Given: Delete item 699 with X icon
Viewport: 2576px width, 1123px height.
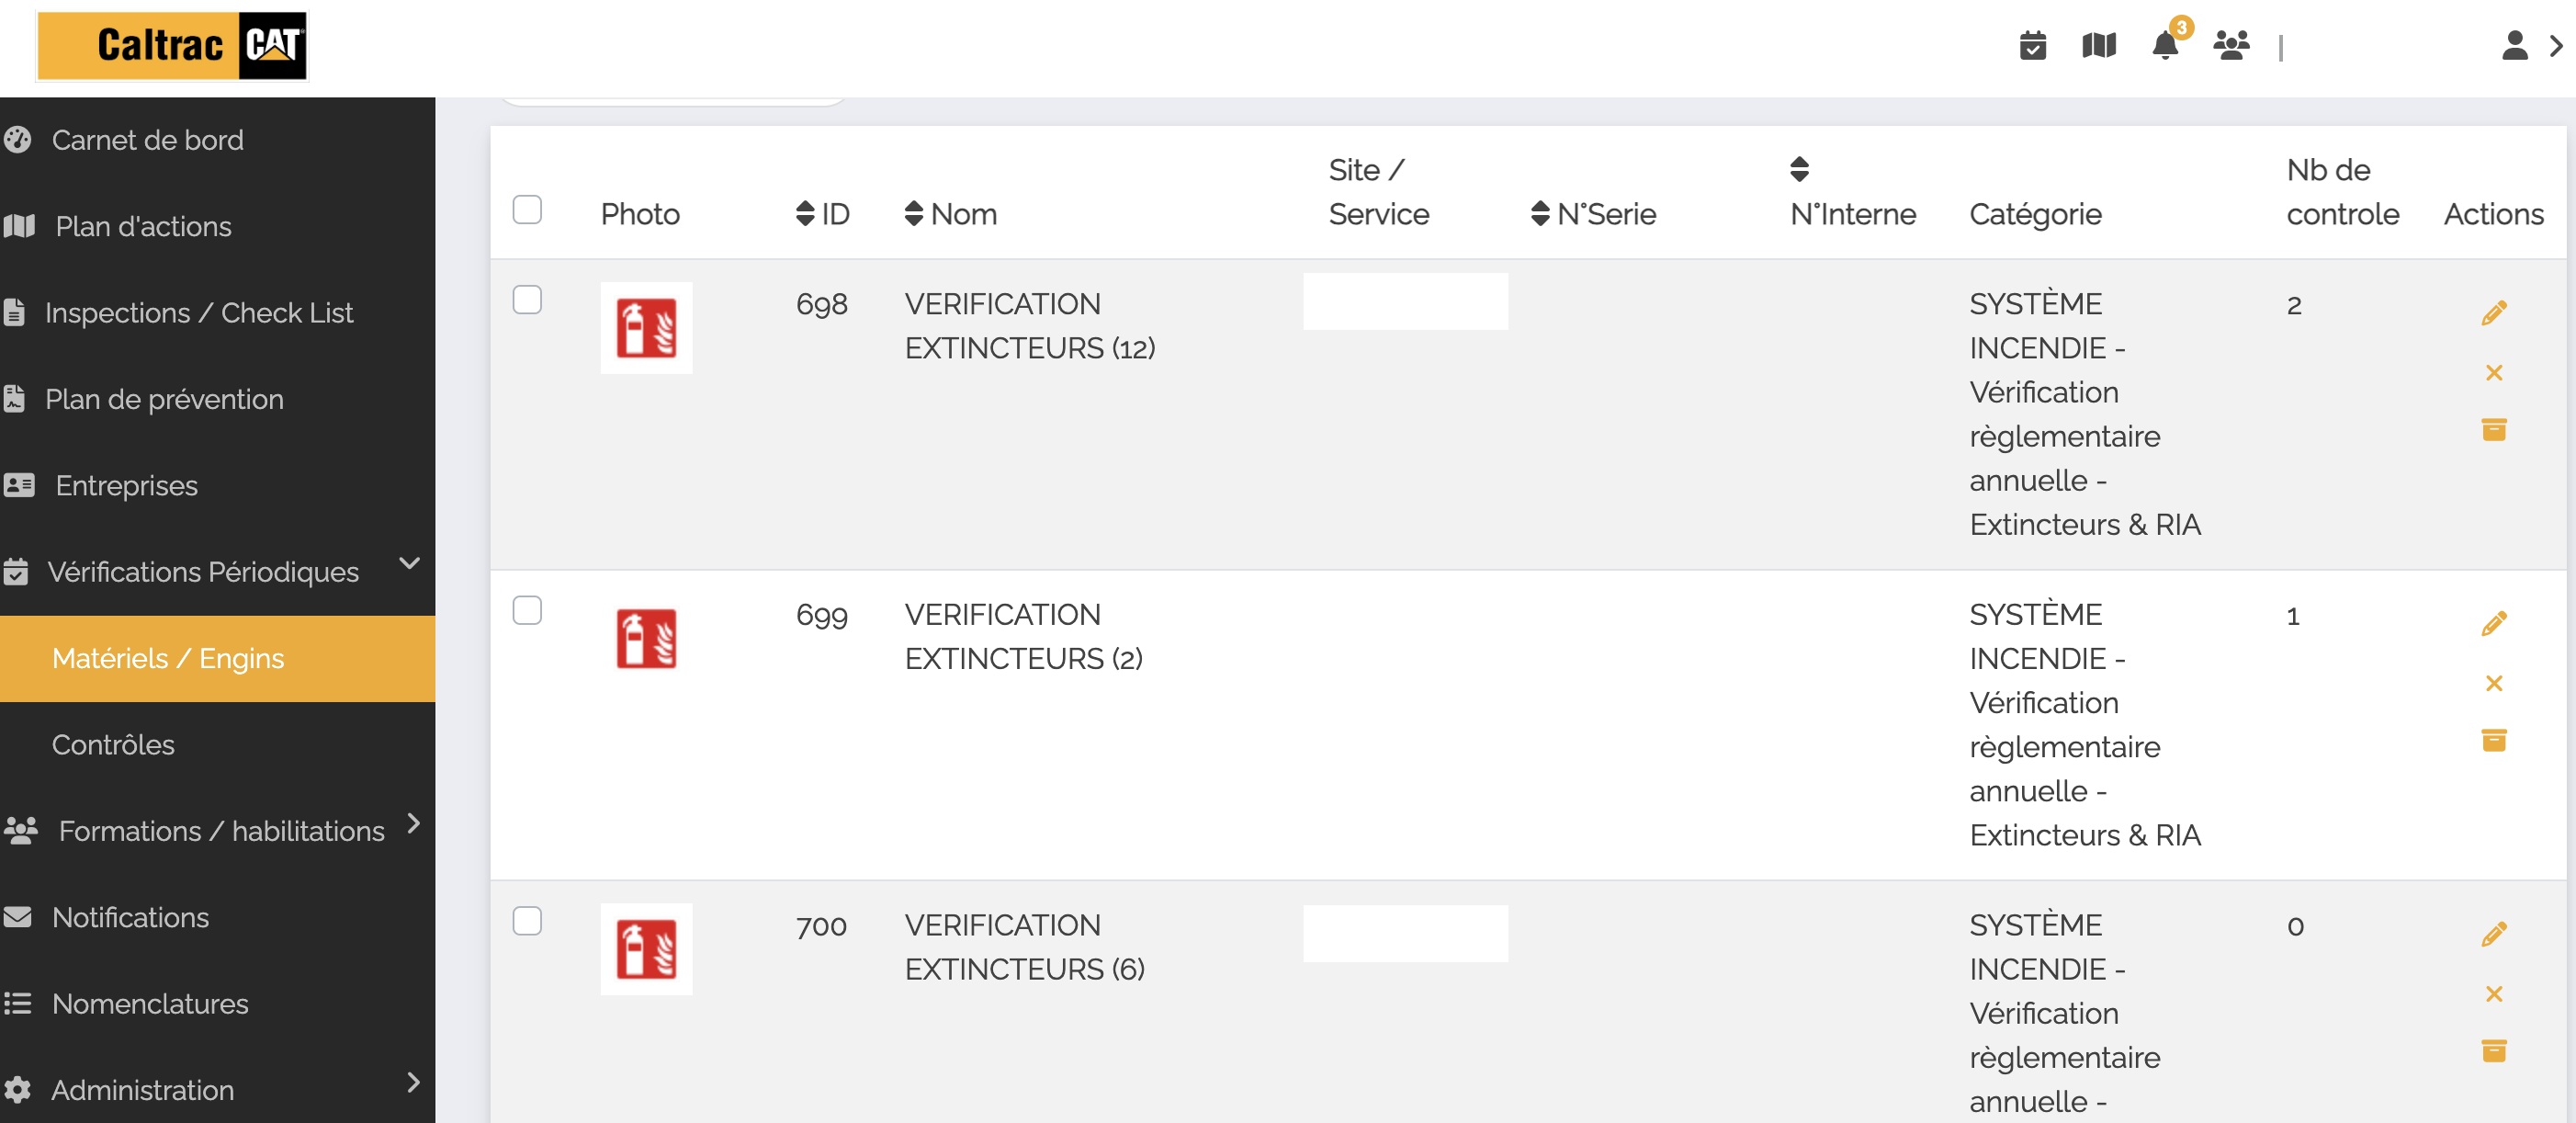Looking at the screenshot, I should [x=2493, y=684].
